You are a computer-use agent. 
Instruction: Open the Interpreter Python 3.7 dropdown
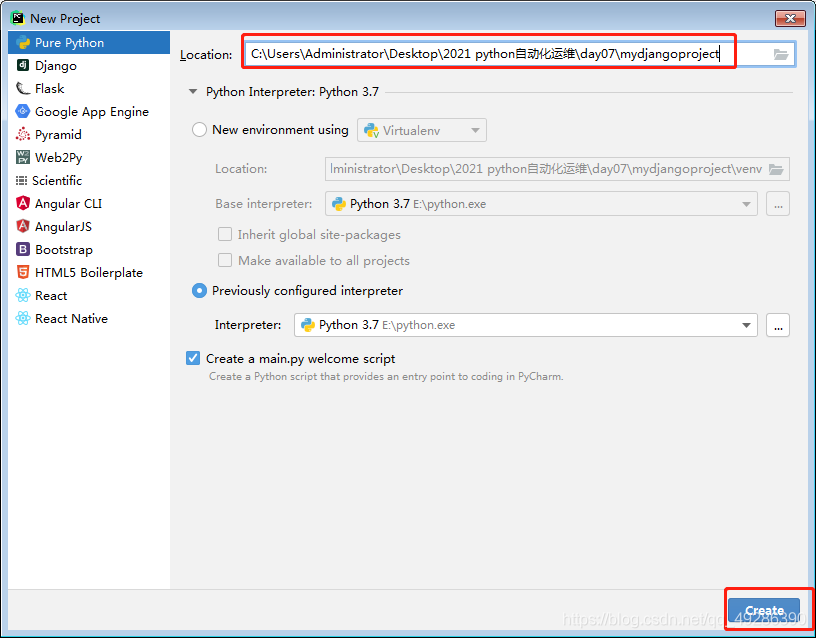tap(526, 325)
